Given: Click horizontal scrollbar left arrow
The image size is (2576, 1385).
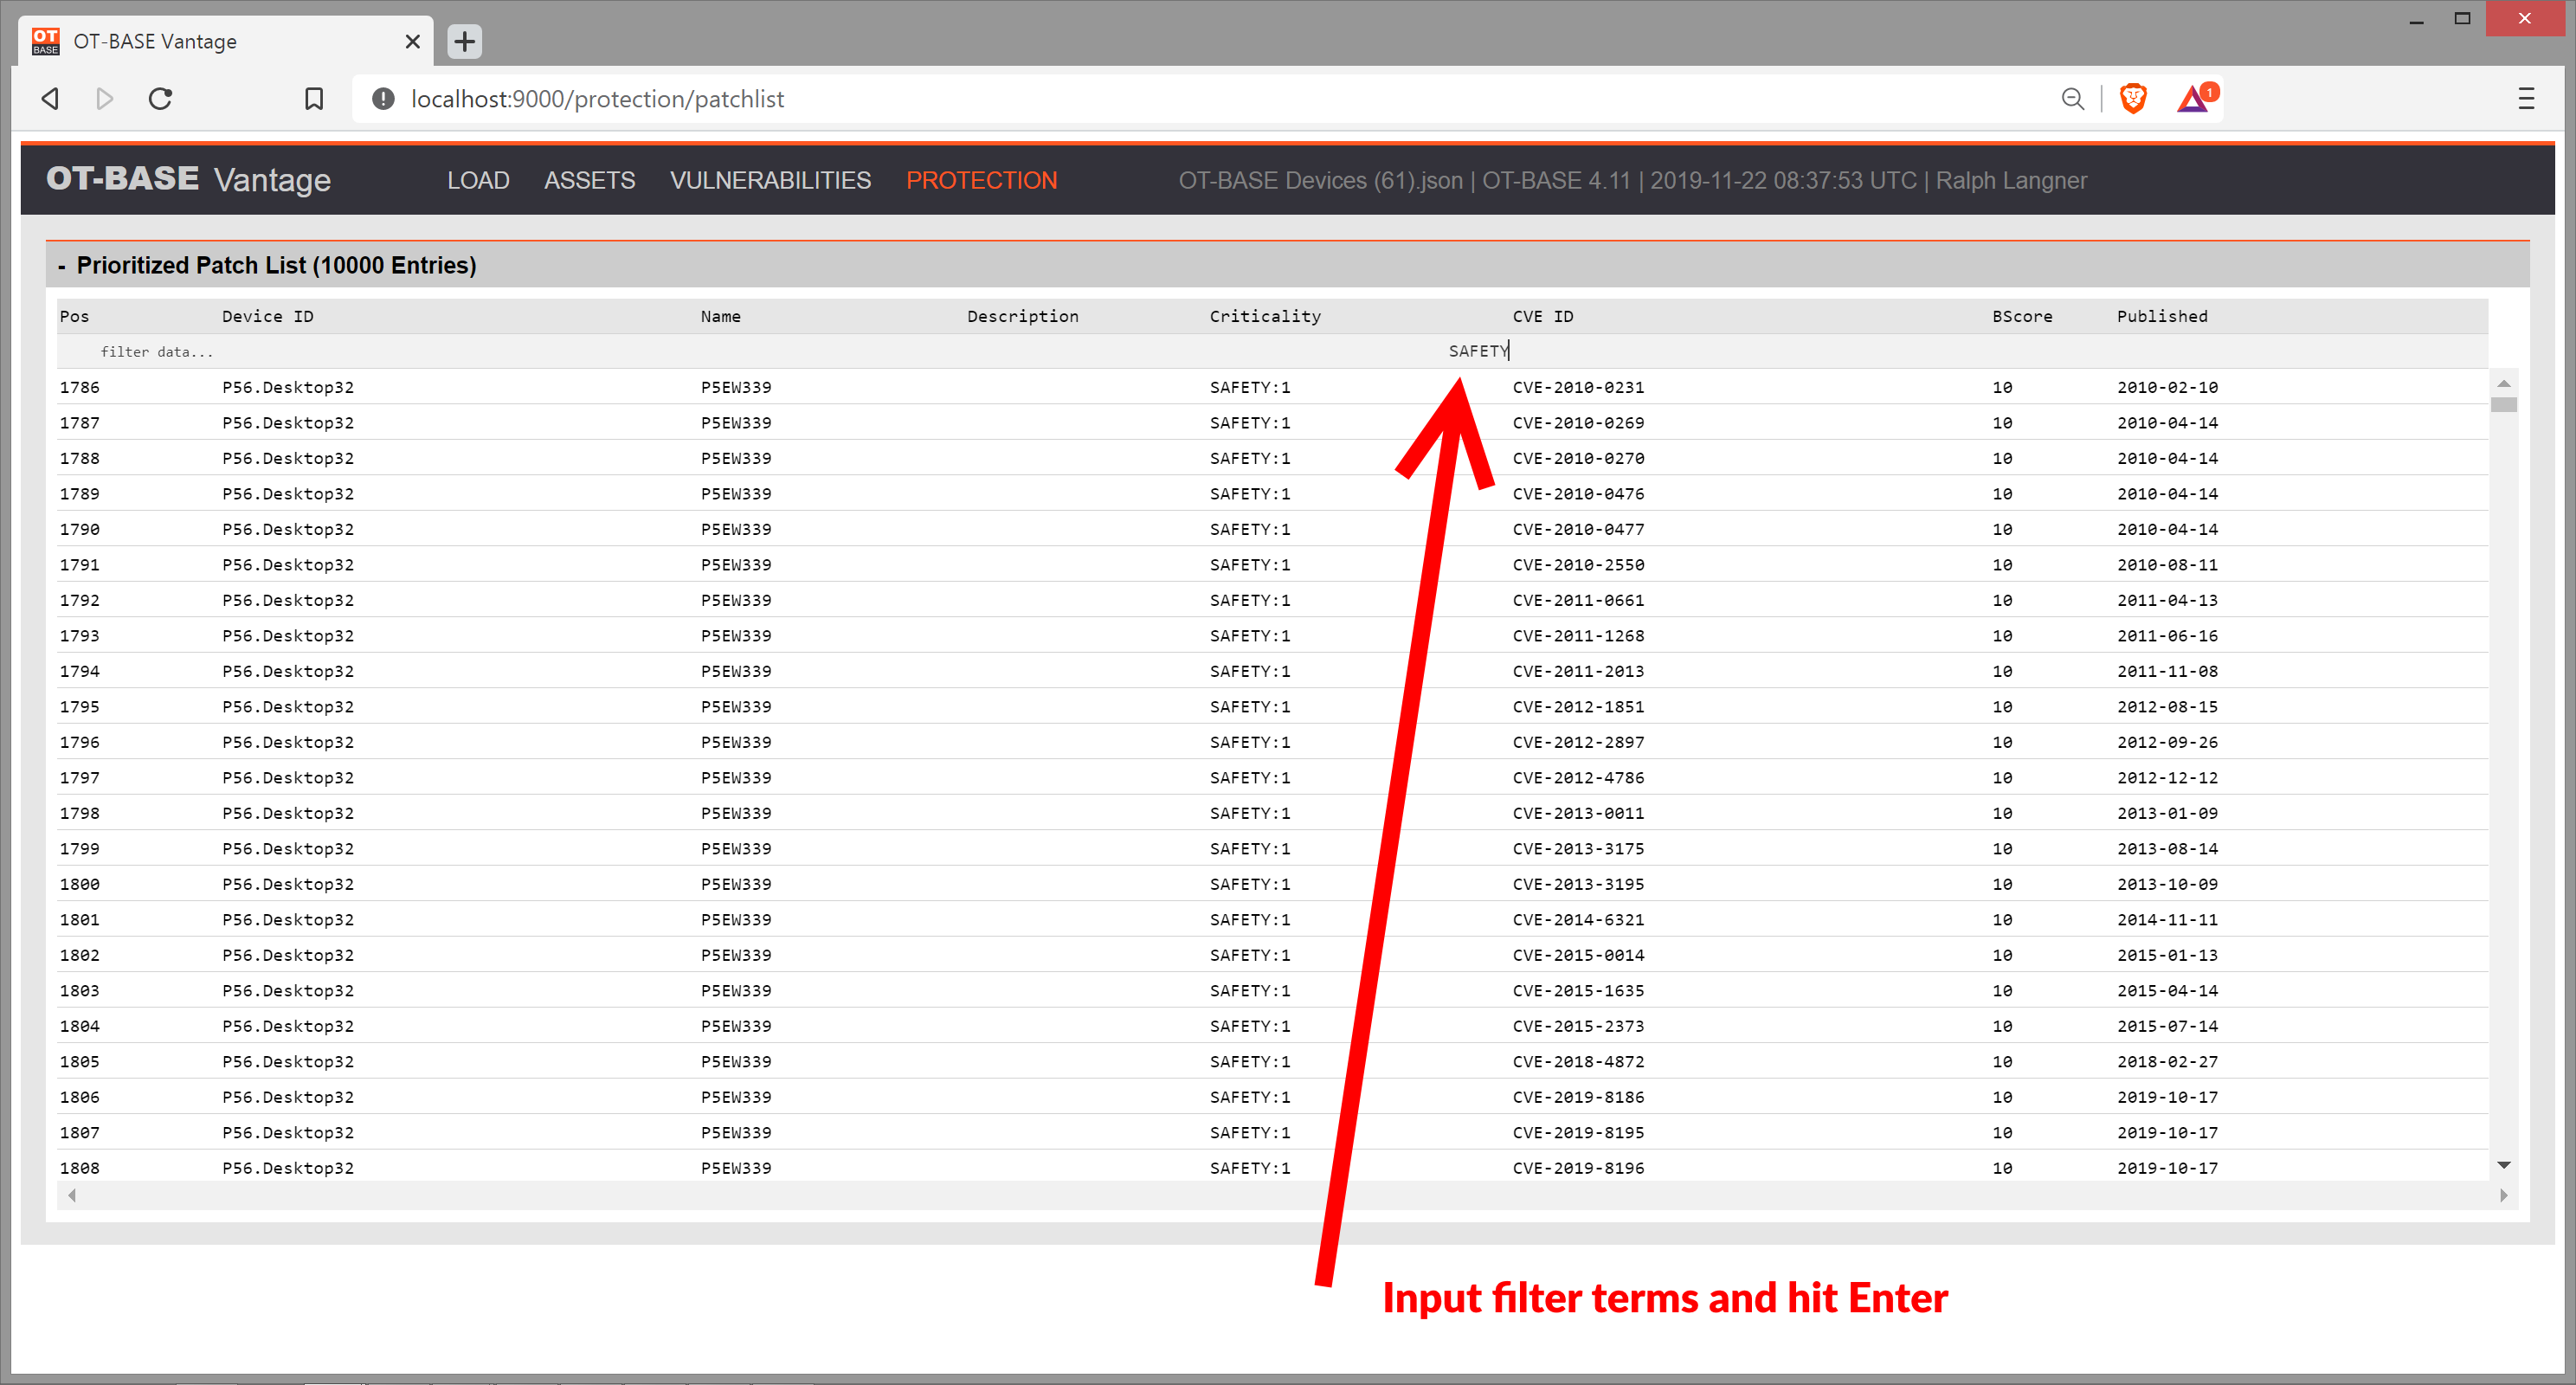Looking at the screenshot, I should [72, 1195].
